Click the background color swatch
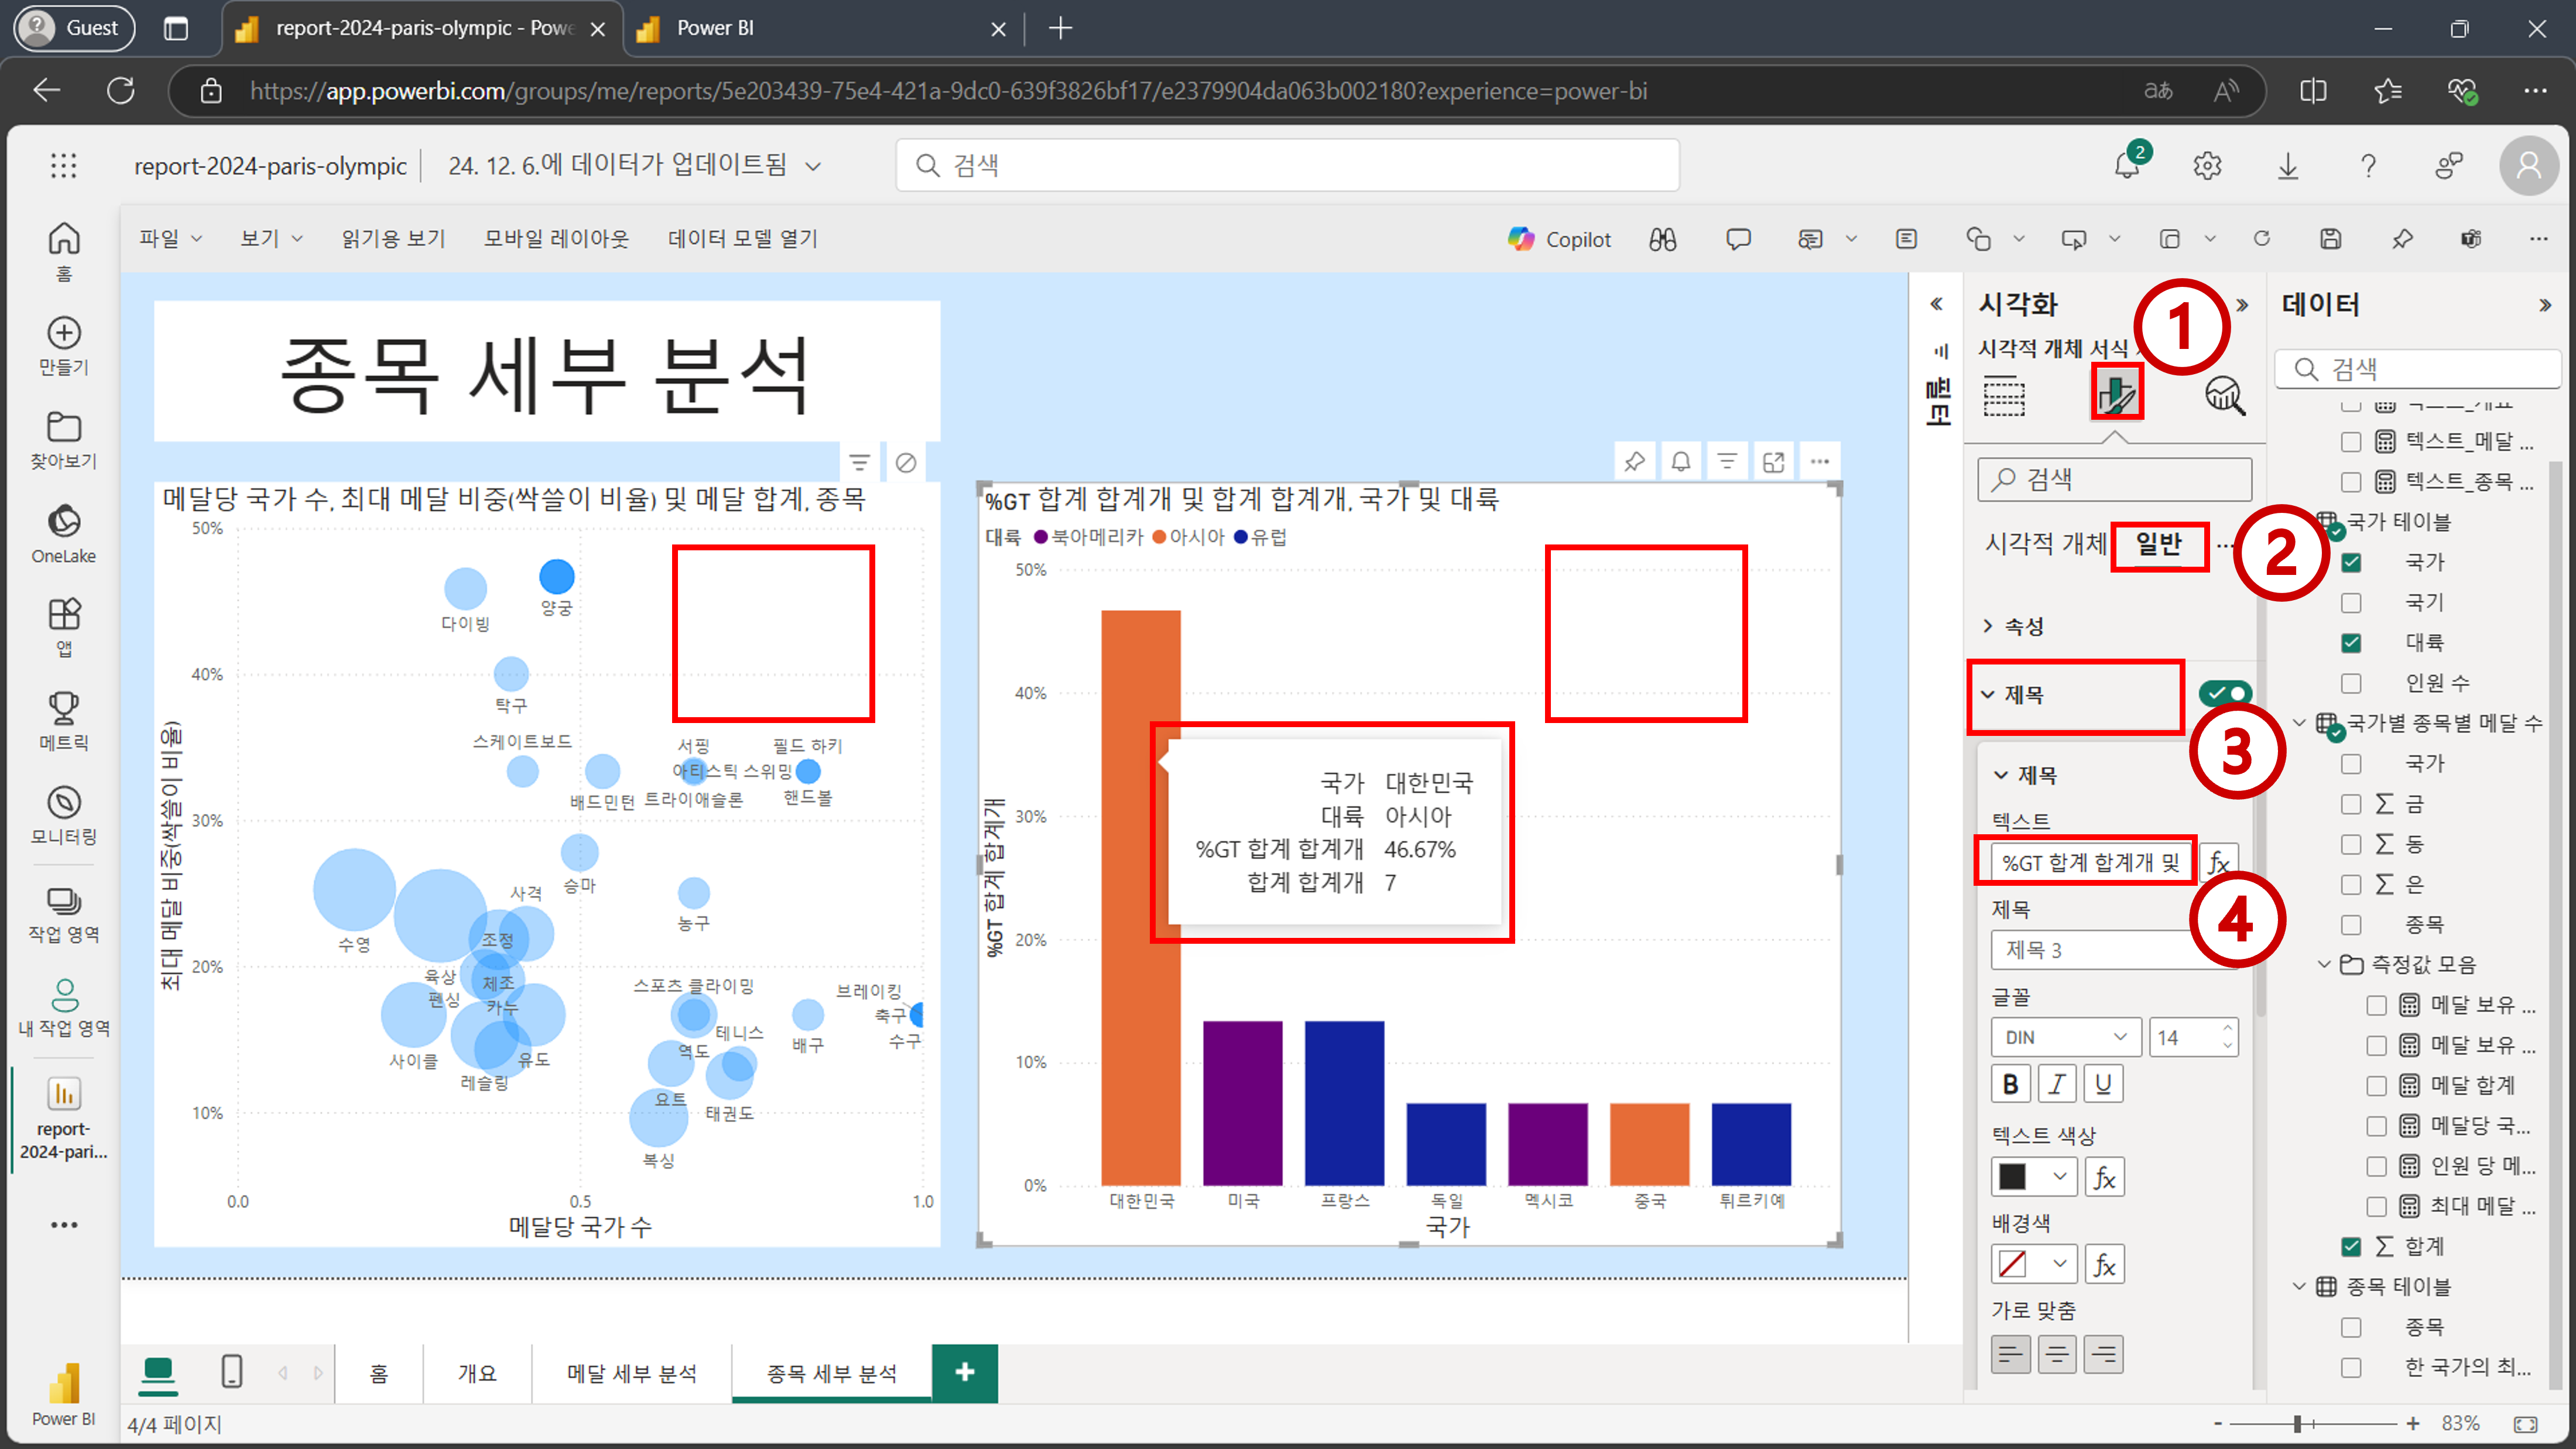 click(2012, 1264)
